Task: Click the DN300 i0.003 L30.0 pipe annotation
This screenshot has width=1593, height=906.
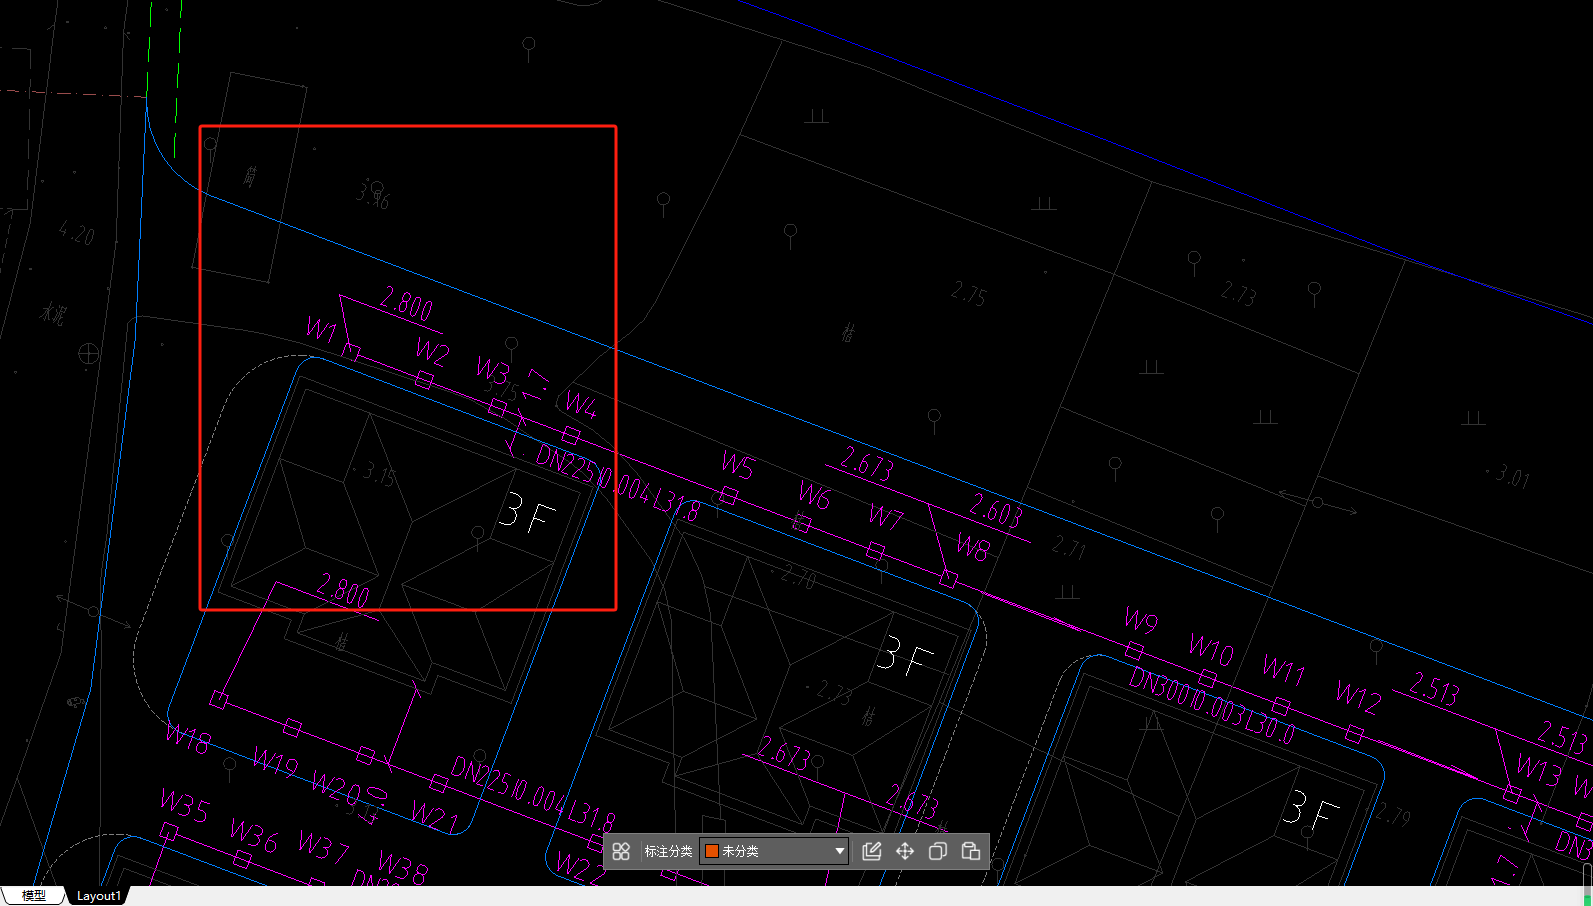Action: pyautogui.click(x=1212, y=707)
